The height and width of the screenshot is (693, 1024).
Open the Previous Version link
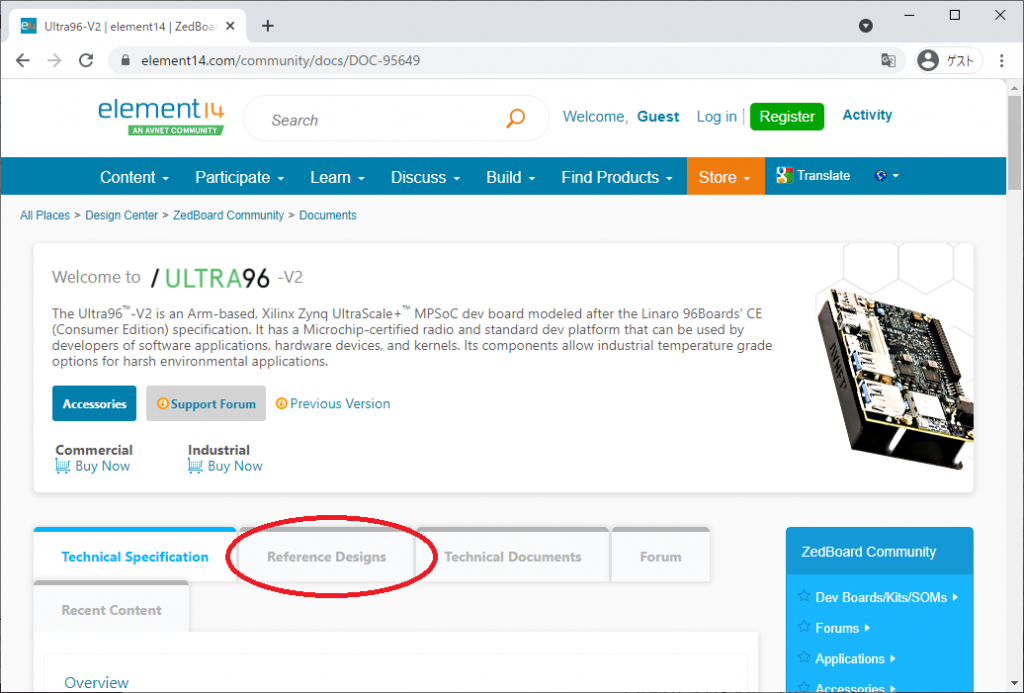tap(339, 404)
